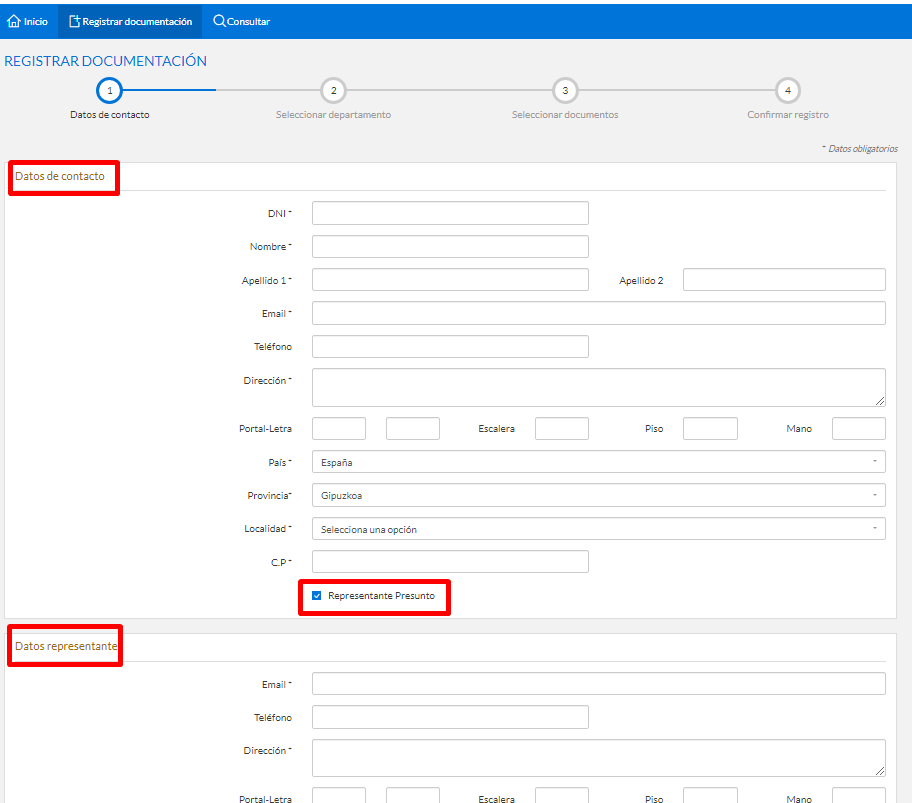Open the Localidad dropdown to select option

[x=598, y=529]
